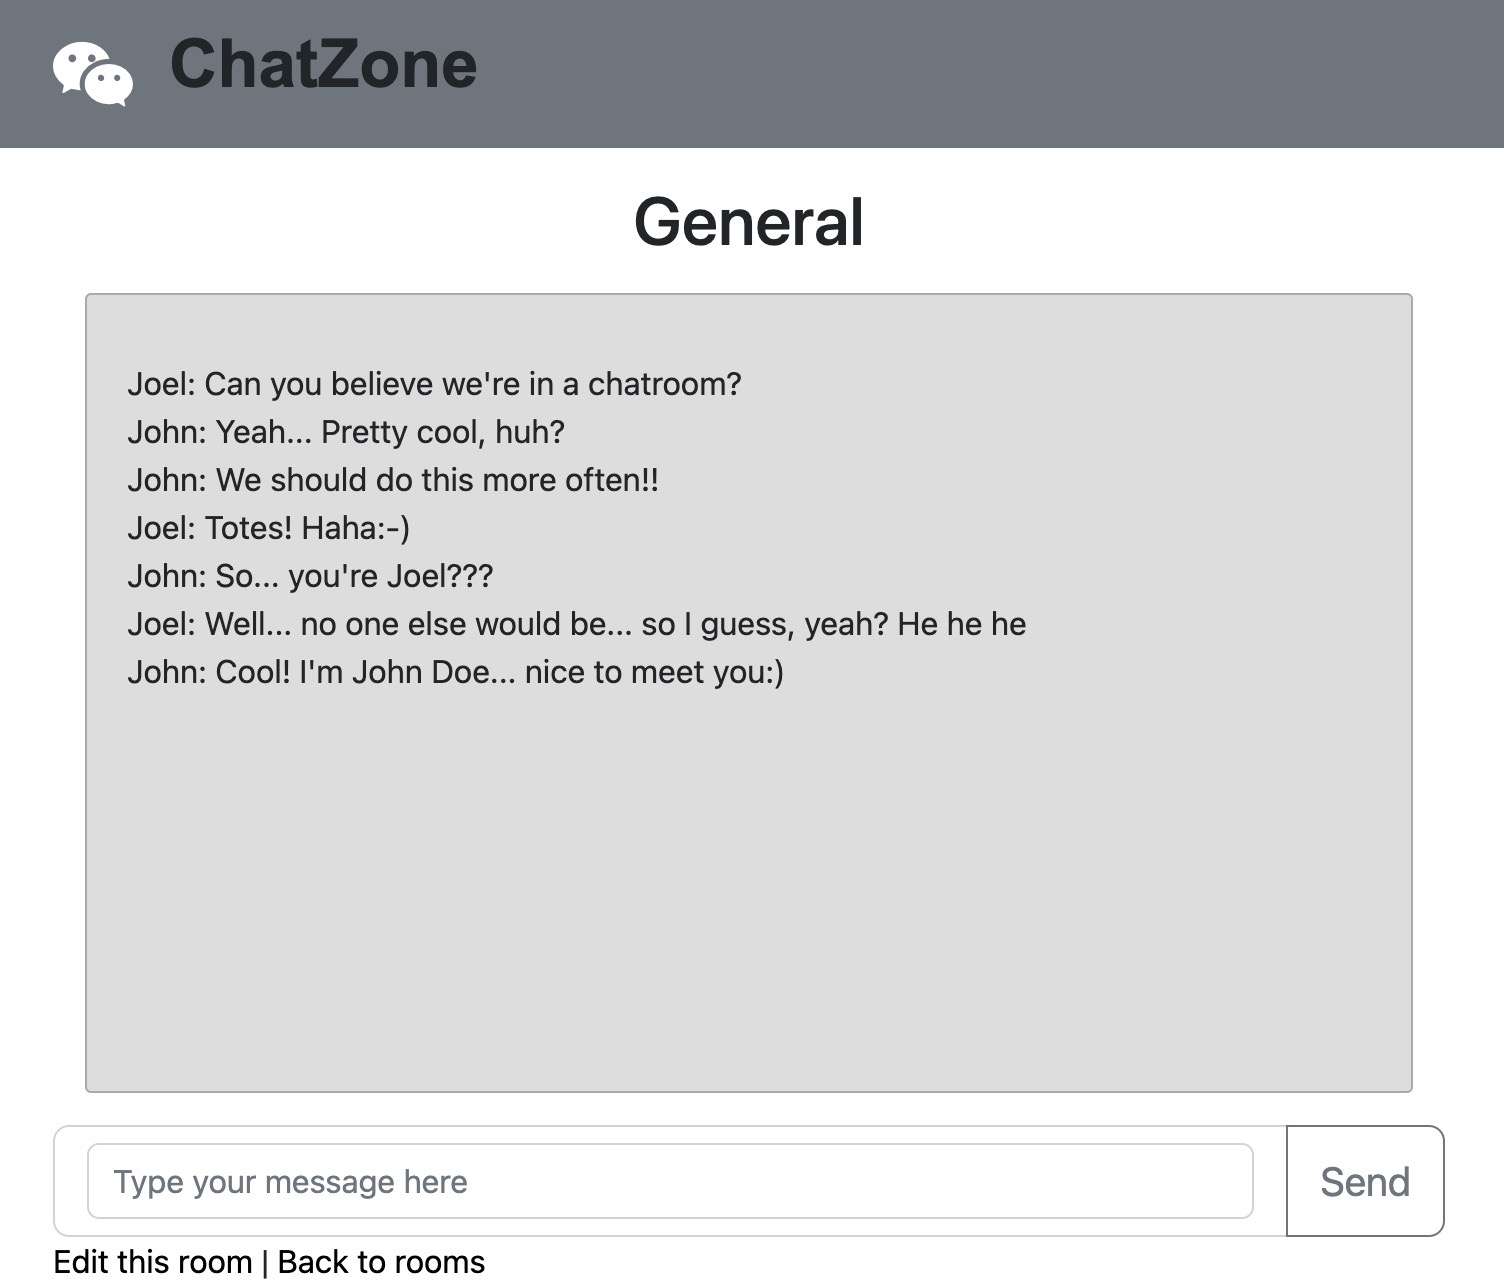
Task: Open the Edit this room link
Action: tap(152, 1261)
